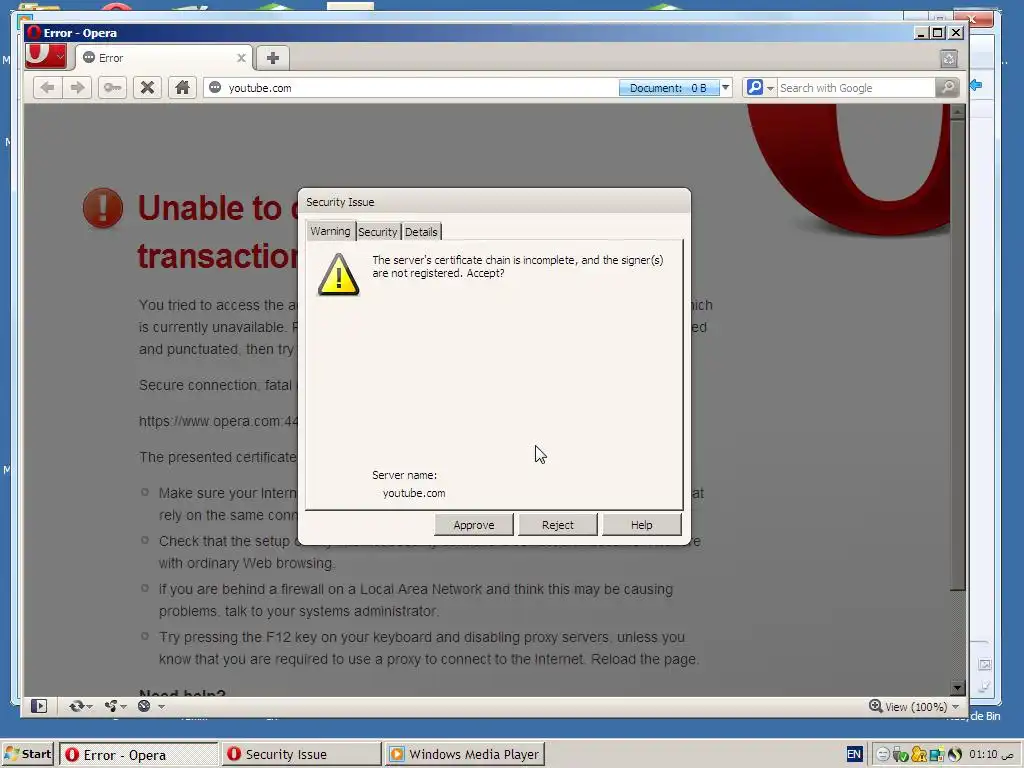Click the Document: 0 B progress indicator
This screenshot has width=1024, height=768.
pos(669,88)
